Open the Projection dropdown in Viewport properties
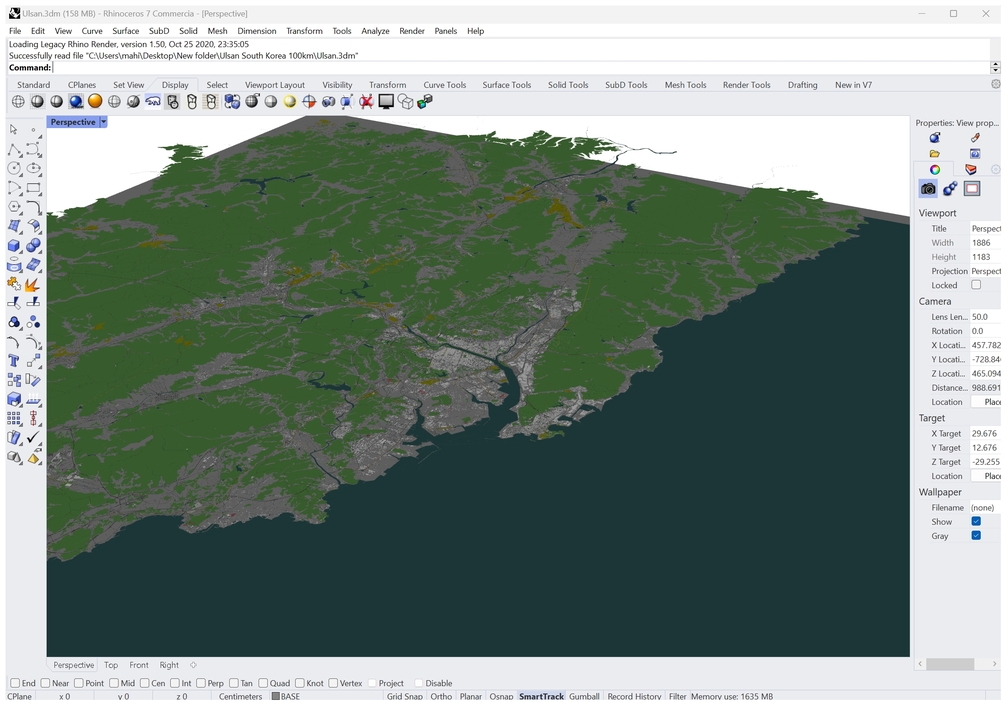 (x=984, y=271)
